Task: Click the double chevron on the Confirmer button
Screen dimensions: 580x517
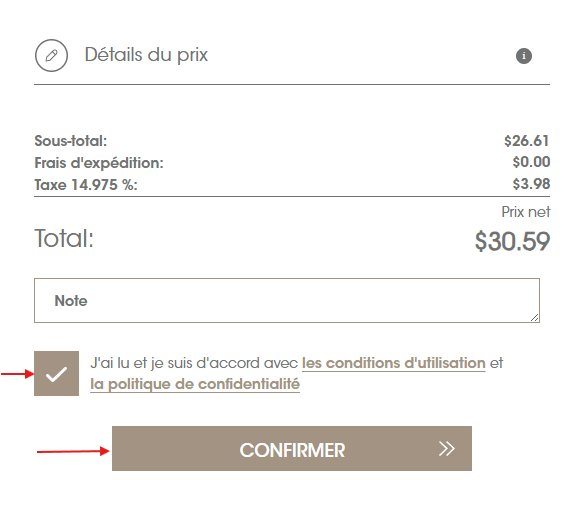Action: click(x=446, y=449)
